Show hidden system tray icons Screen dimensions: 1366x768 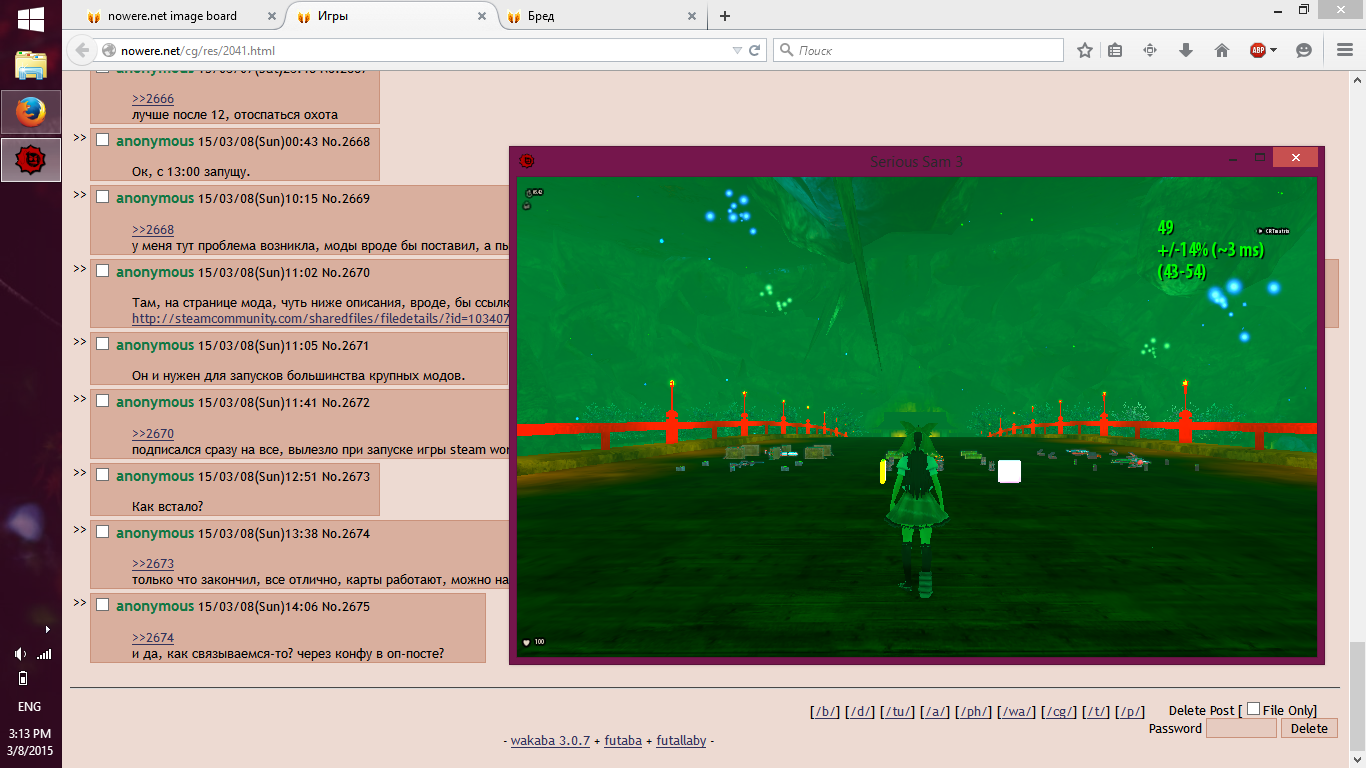47,630
